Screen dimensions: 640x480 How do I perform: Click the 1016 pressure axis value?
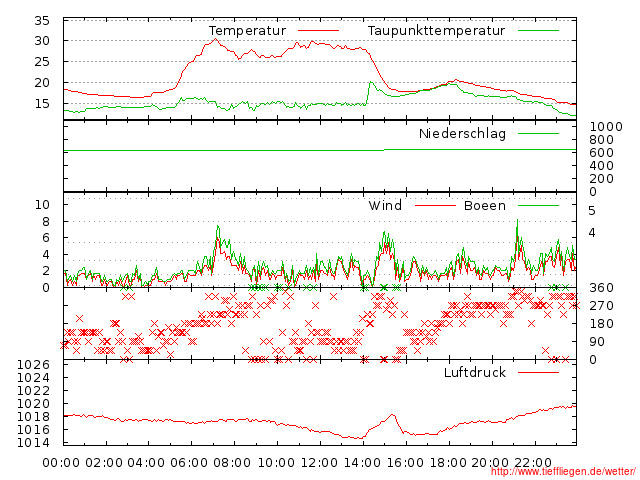click(33, 430)
